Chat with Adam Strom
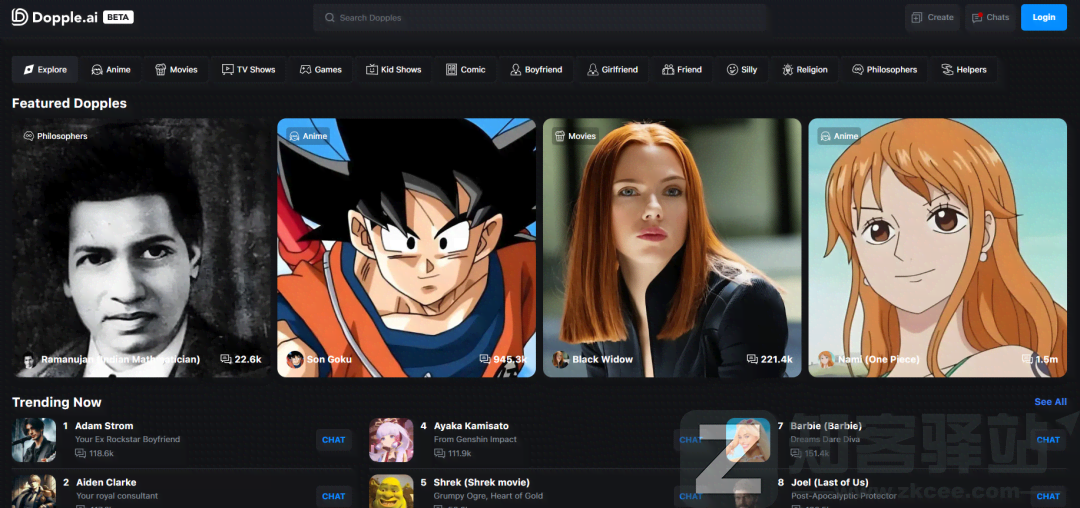This screenshot has height=508, width=1080. (x=333, y=440)
